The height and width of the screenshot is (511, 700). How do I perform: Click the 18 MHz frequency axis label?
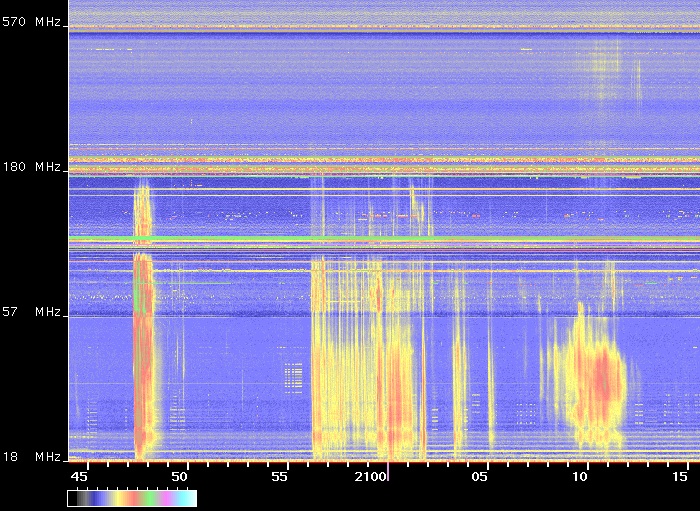(x=32, y=457)
